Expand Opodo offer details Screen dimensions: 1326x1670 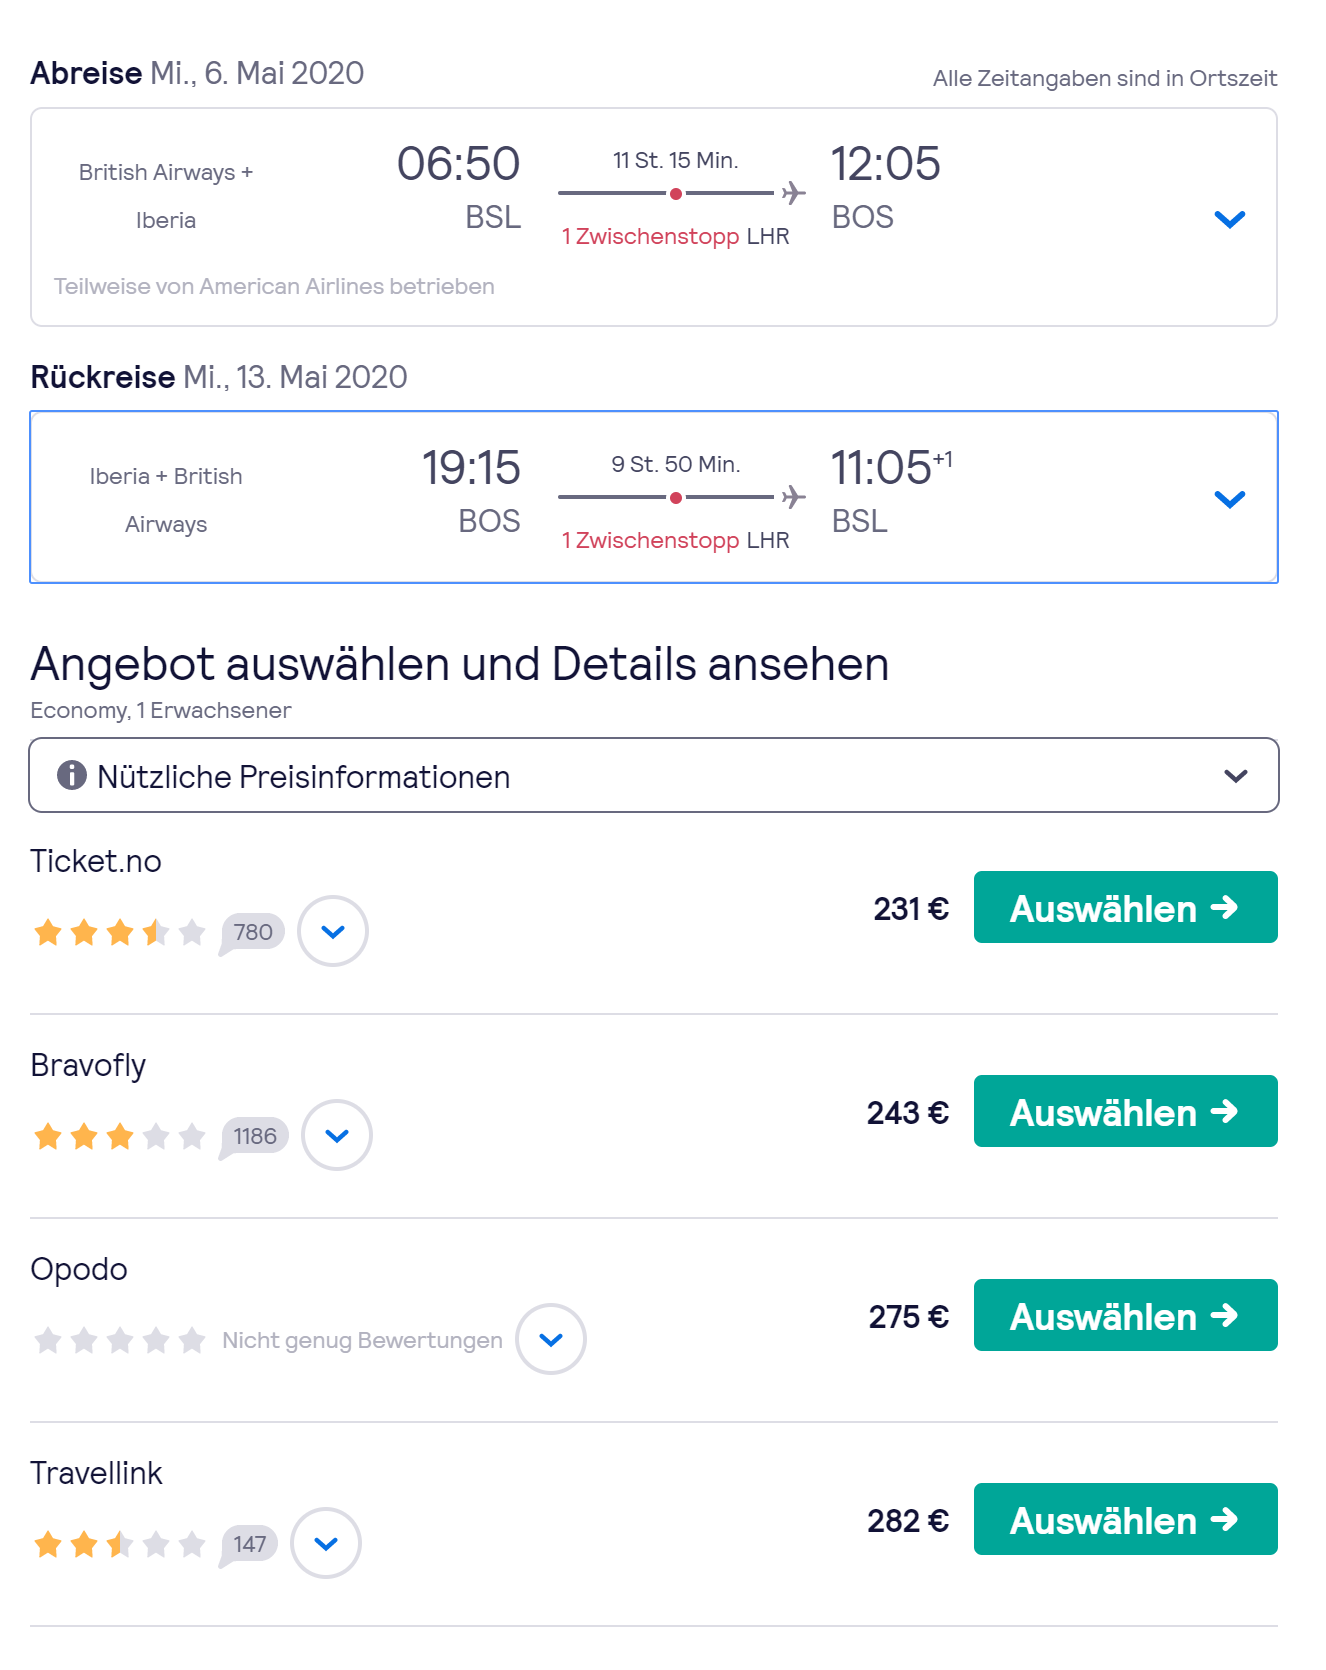click(x=551, y=1339)
